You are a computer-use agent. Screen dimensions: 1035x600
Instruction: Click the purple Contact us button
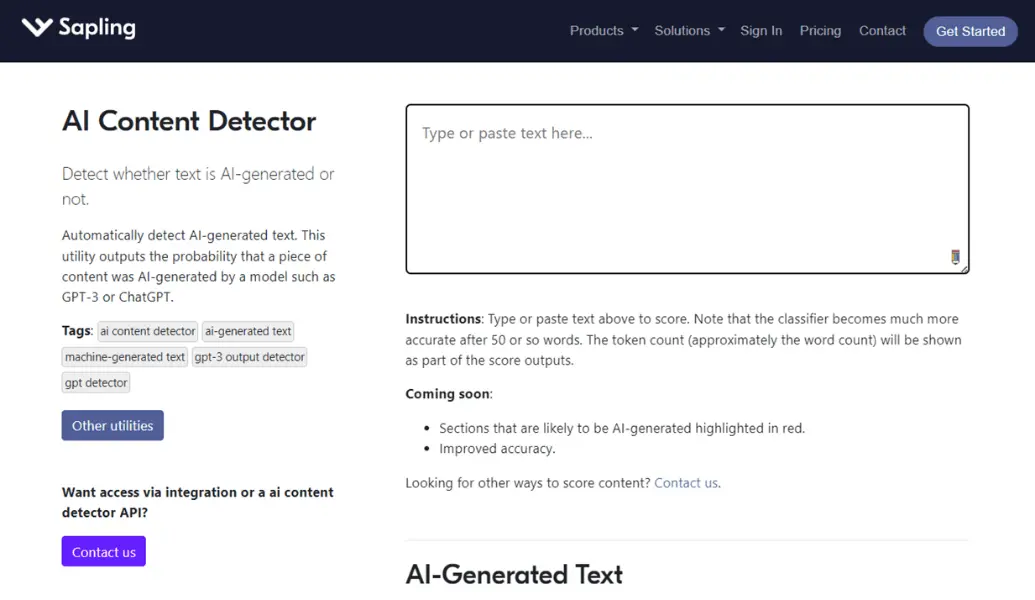104,552
